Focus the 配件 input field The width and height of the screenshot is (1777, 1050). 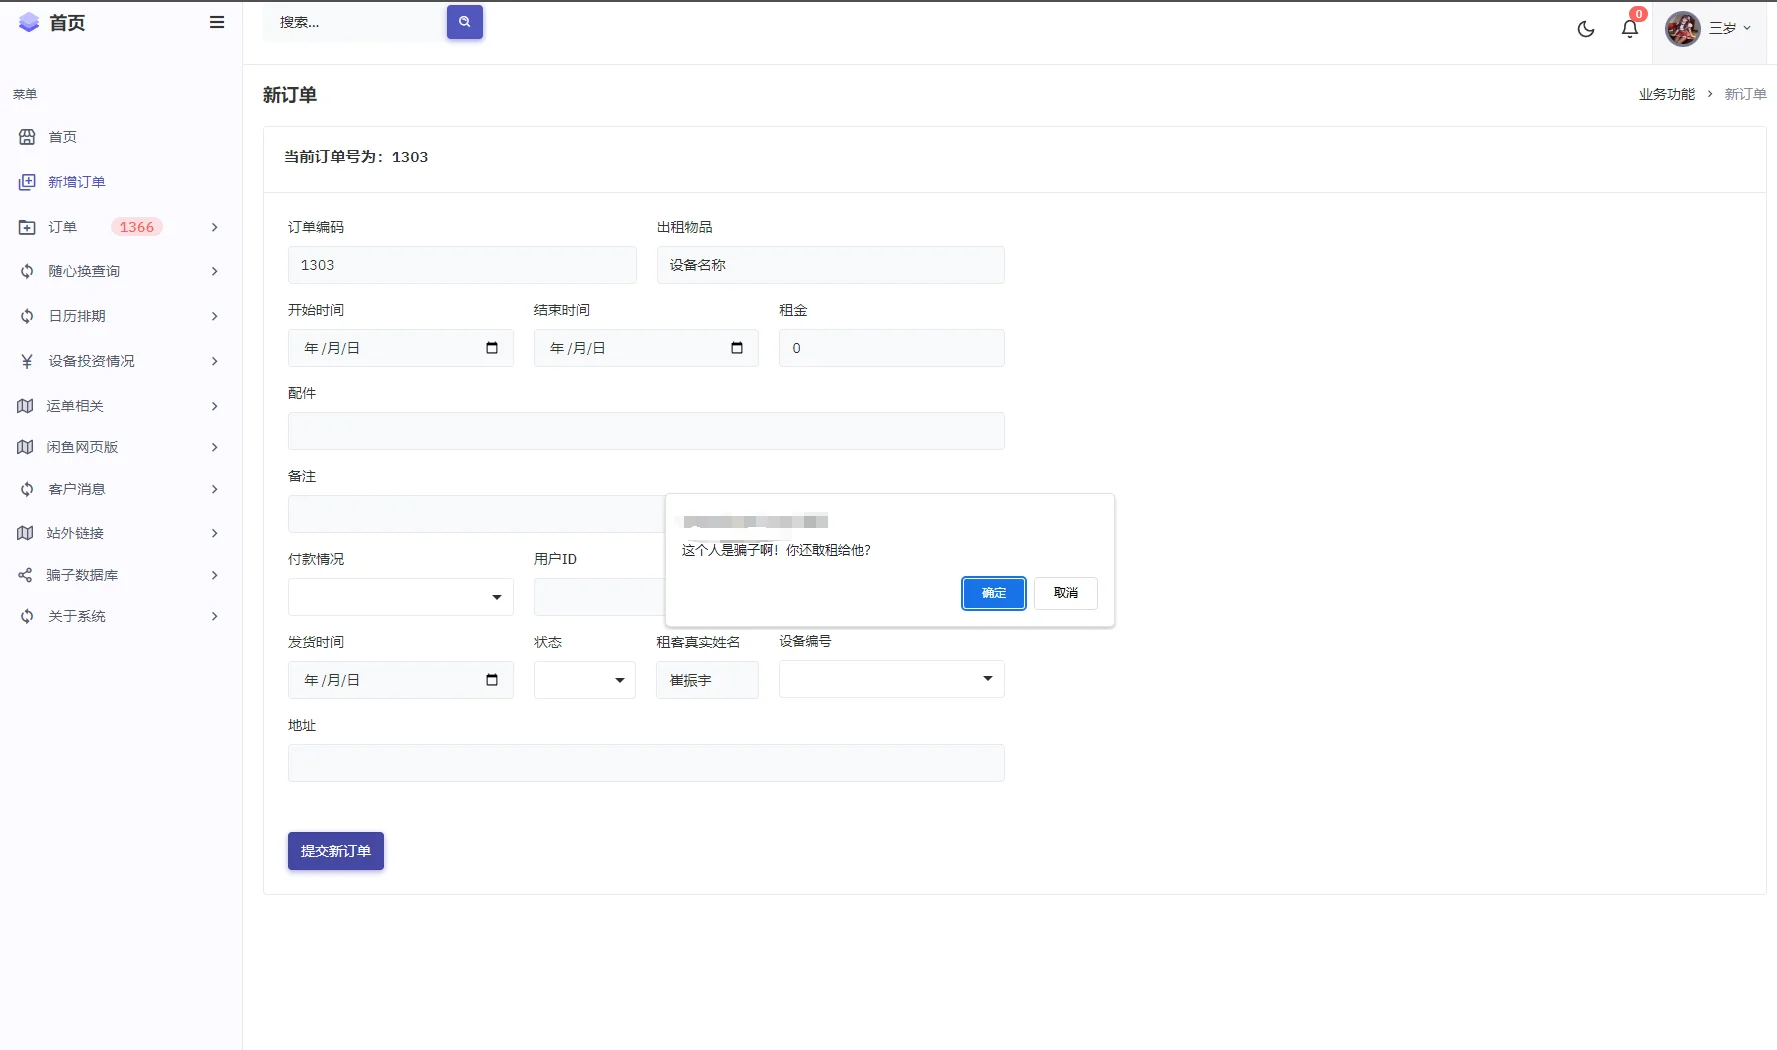coord(646,431)
